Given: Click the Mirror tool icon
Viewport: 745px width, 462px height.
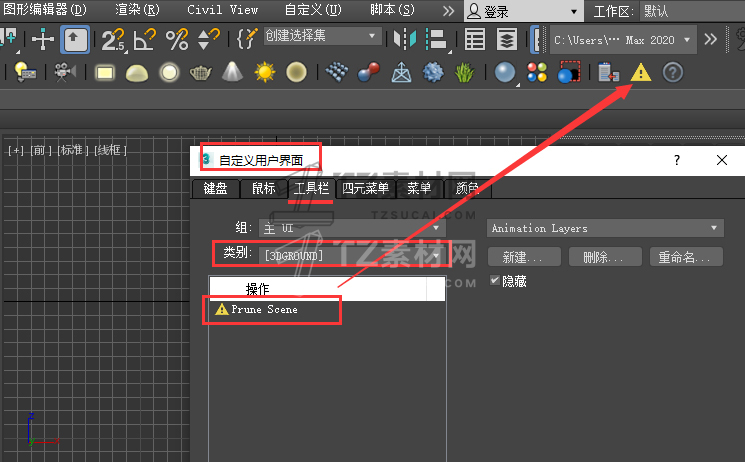Looking at the screenshot, I should click(405, 39).
